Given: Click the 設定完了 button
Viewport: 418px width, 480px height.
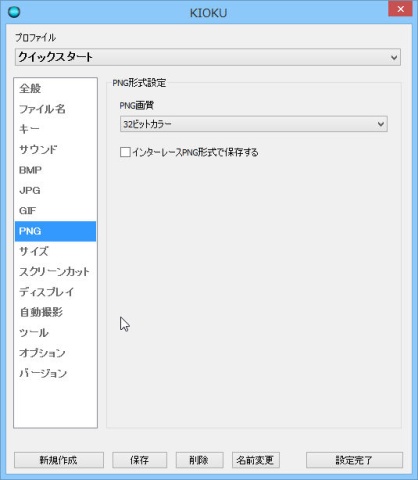Looking at the screenshot, I should point(354,460).
